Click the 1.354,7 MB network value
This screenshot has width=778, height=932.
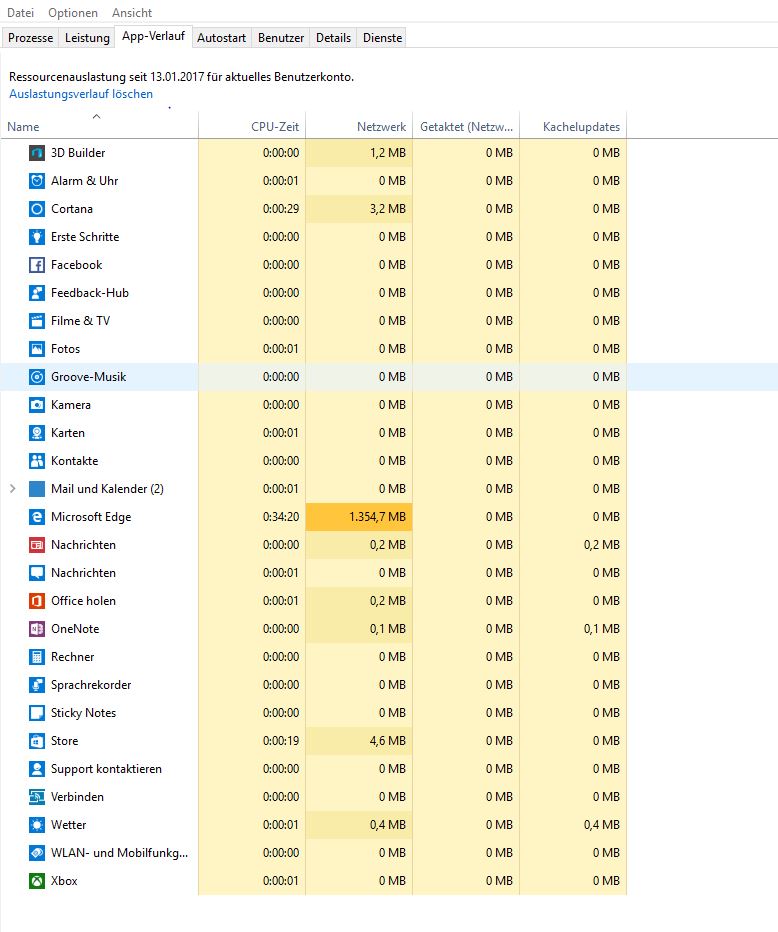pyautogui.click(x=377, y=517)
